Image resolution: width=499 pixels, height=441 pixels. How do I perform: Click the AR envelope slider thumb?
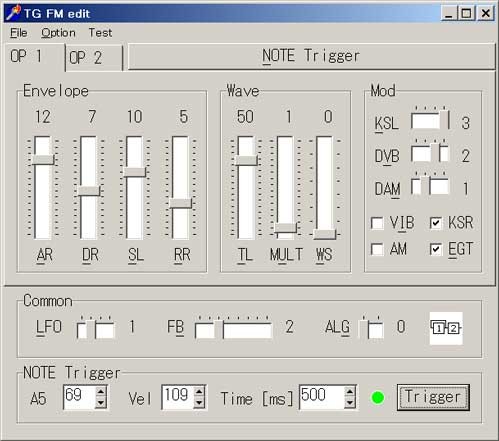(x=43, y=159)
